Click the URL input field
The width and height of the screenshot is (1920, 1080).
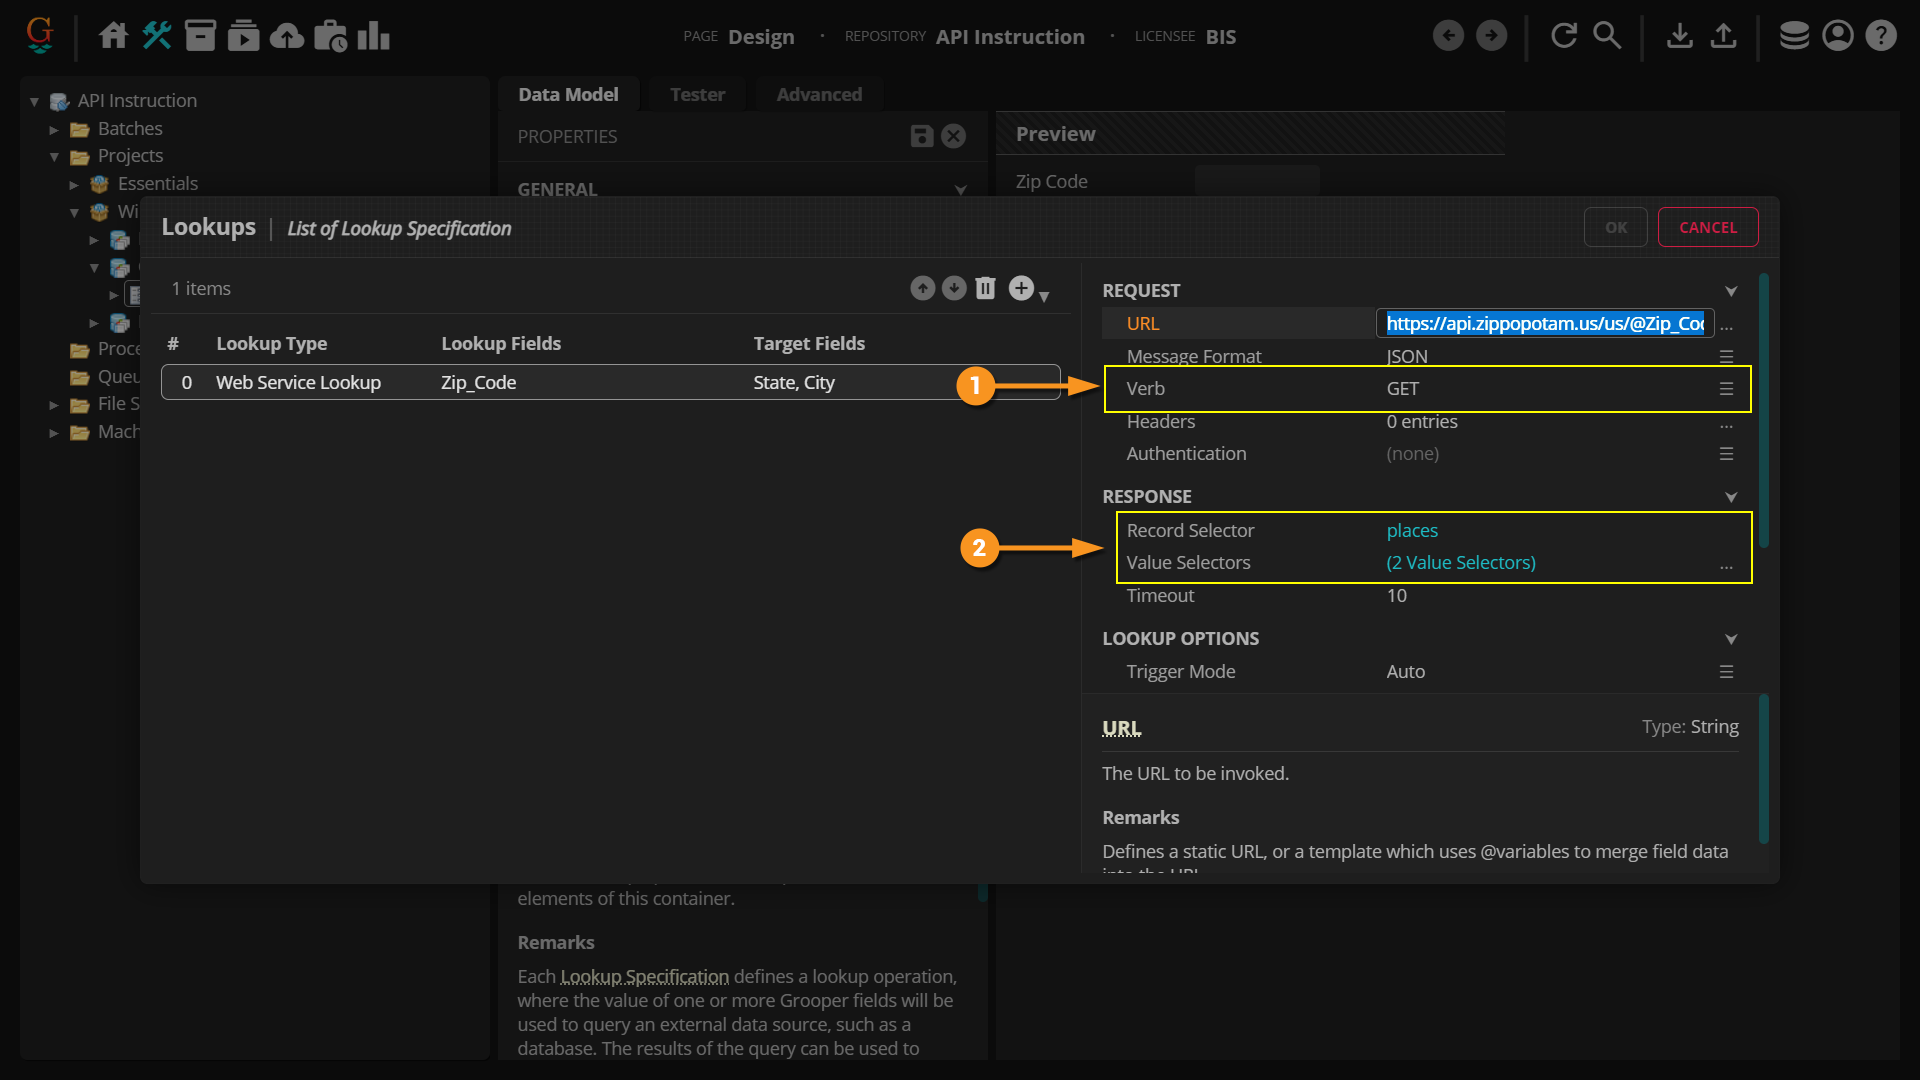pos(1544,324)
